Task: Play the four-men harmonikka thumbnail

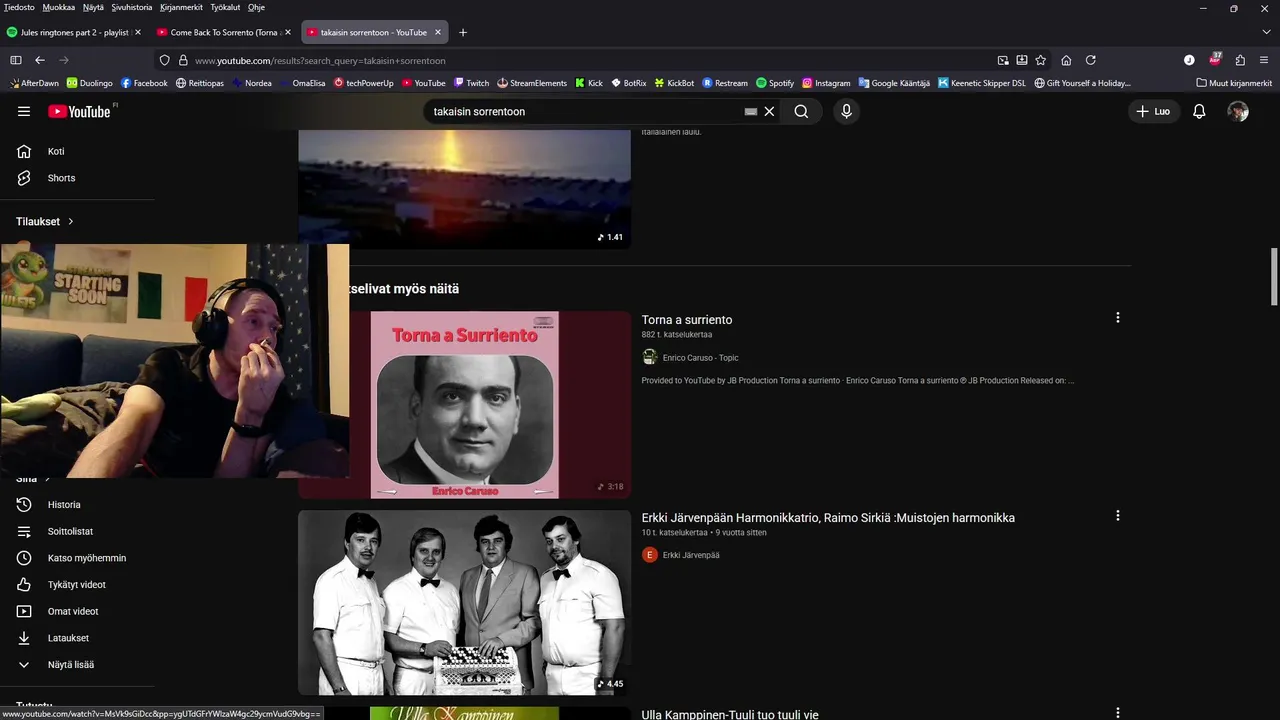Action: [x=464, y=602]
